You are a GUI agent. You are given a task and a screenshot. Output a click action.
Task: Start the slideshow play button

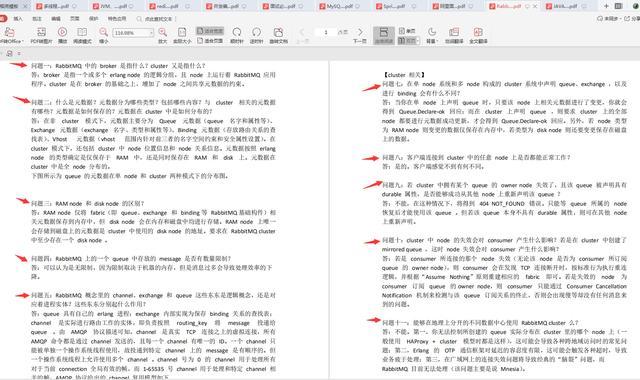[62, 35]
